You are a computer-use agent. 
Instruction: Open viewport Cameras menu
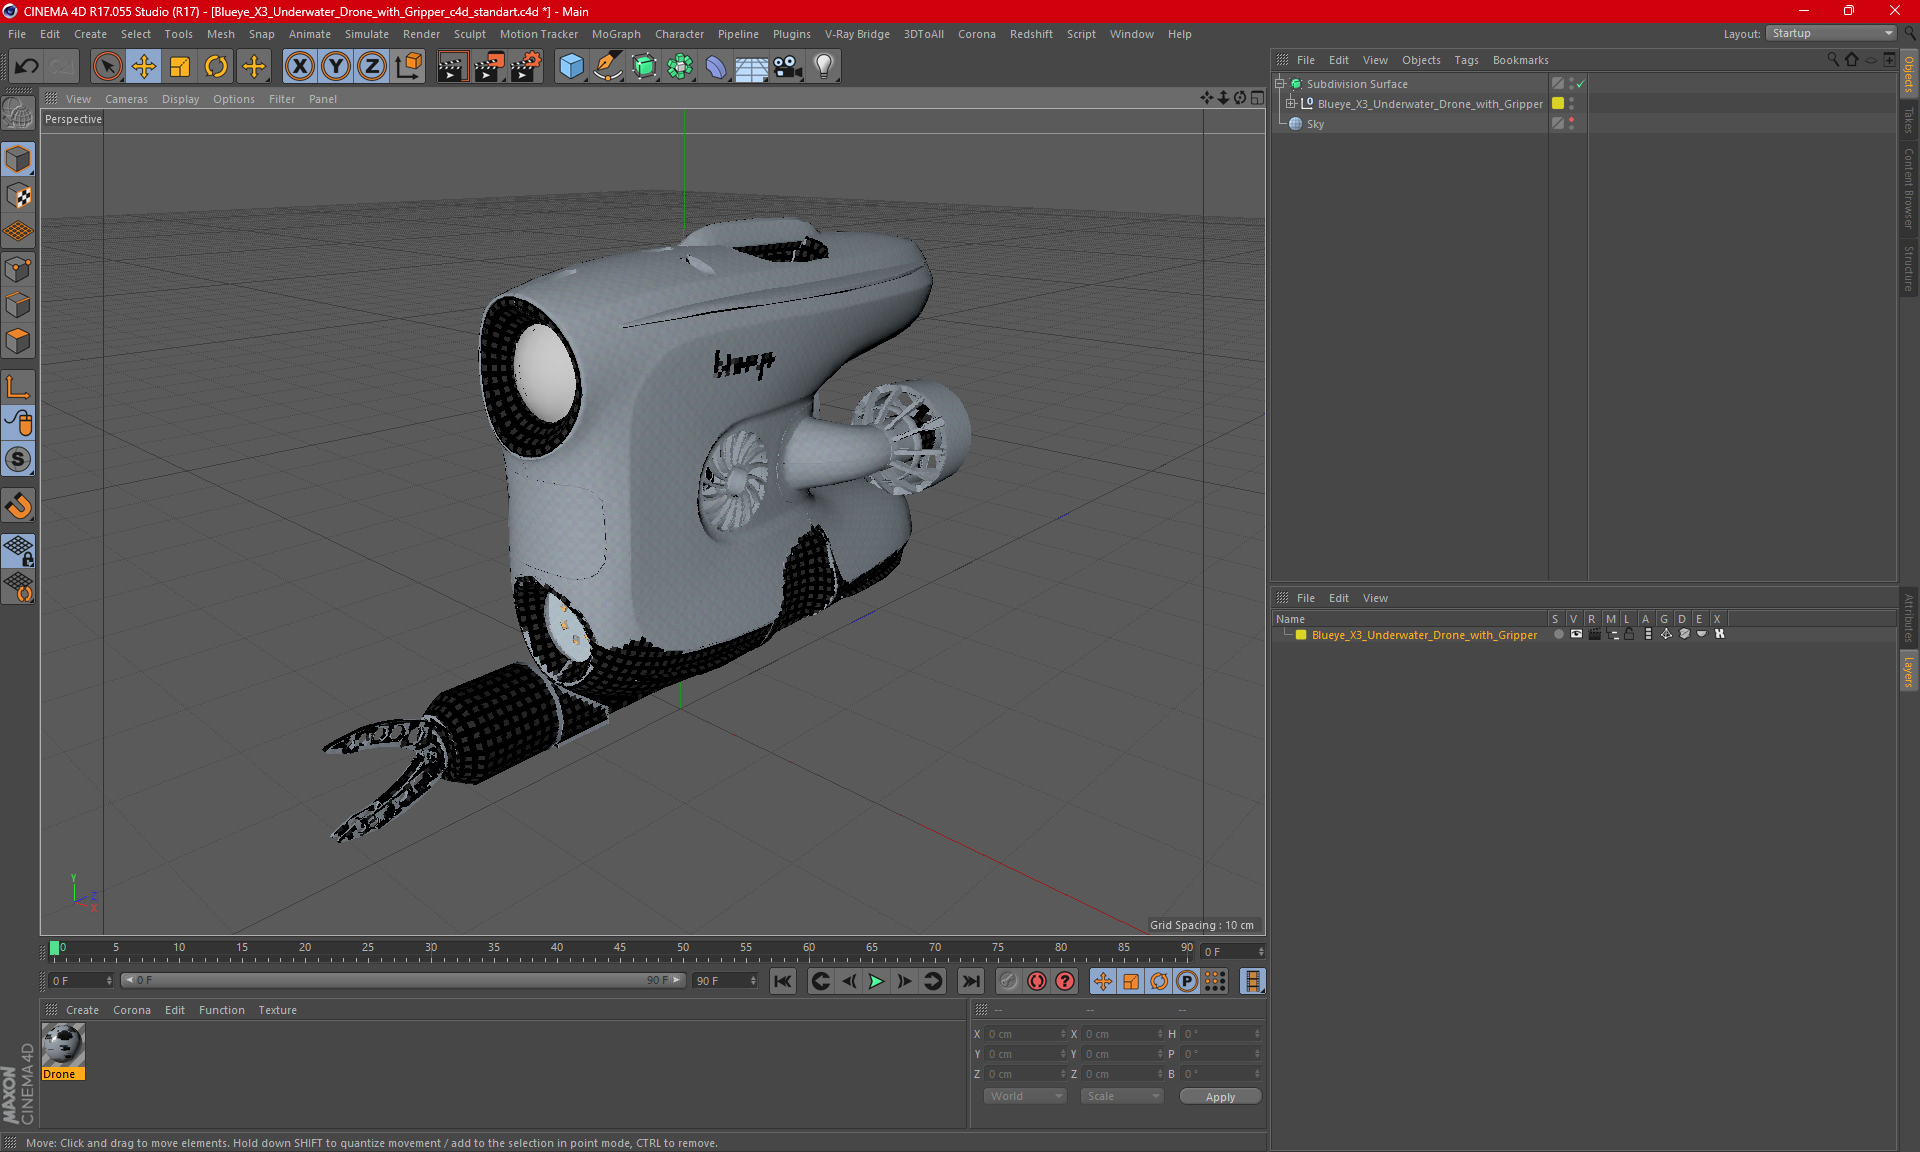click(x=126, y=99)
